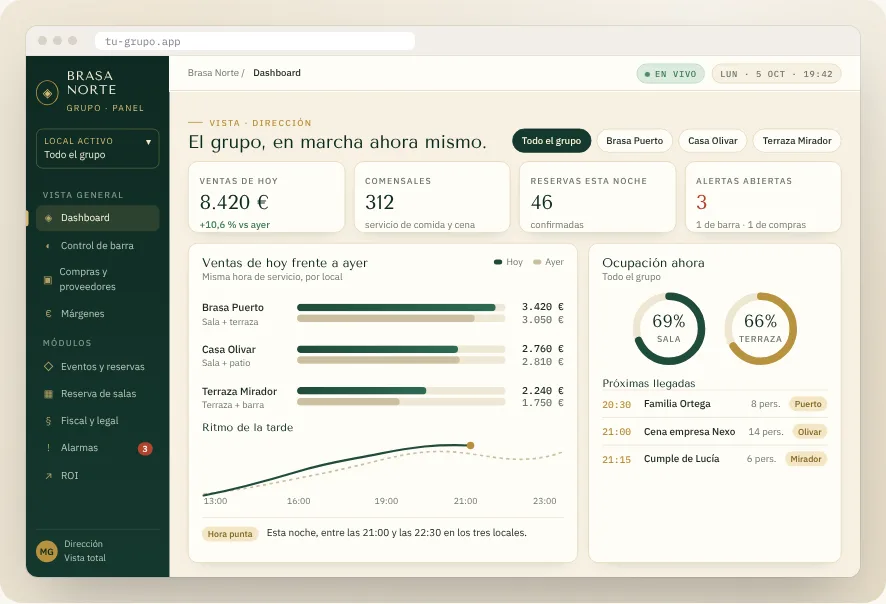Click the red Alarmas badge showing 3
Image resolution: width=886 pixels, height=604 pixels.
click(145, 449)
